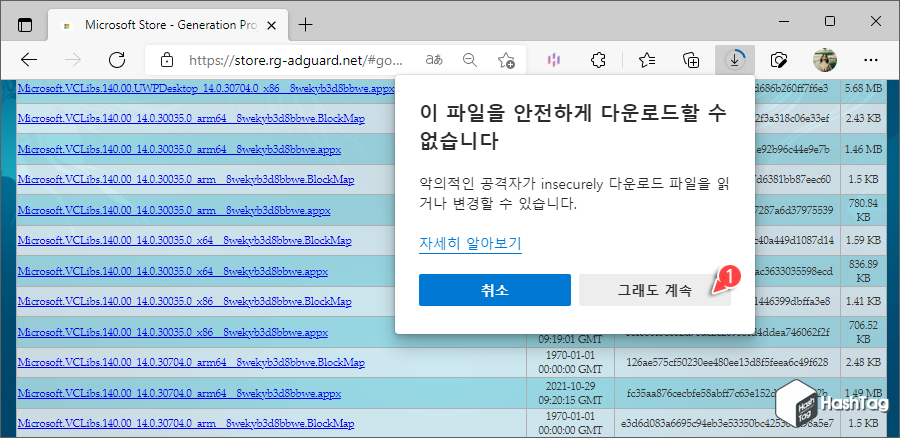Maximize the Edge browser window
The width and height of the screenshot is (900, 438).
point(829,22)
